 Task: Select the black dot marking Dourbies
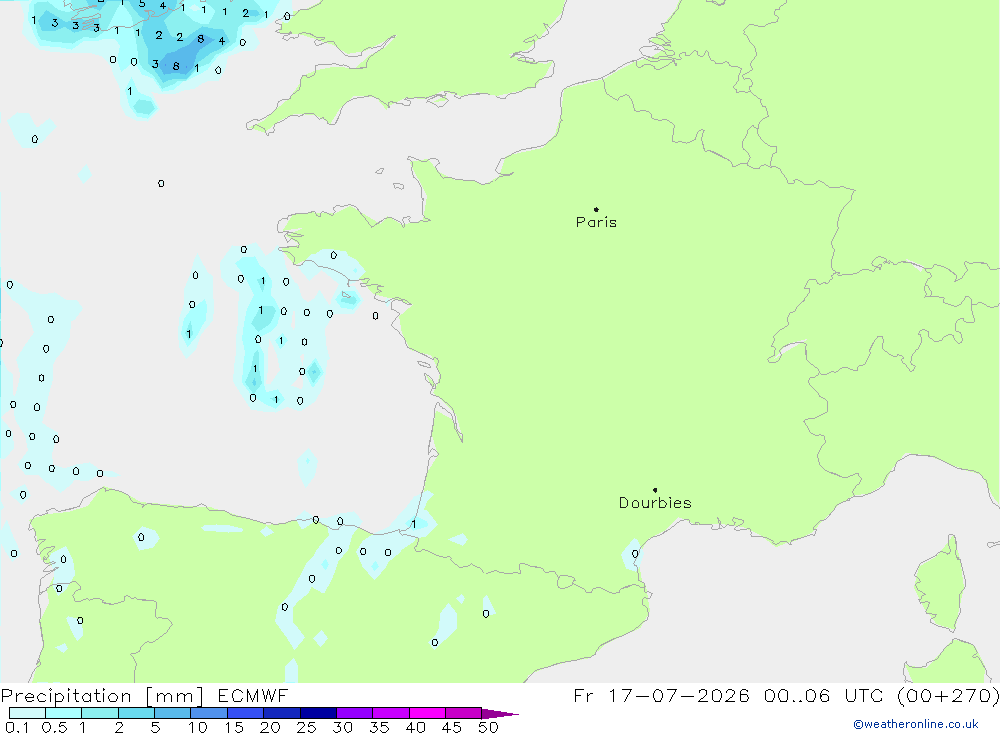655,490
